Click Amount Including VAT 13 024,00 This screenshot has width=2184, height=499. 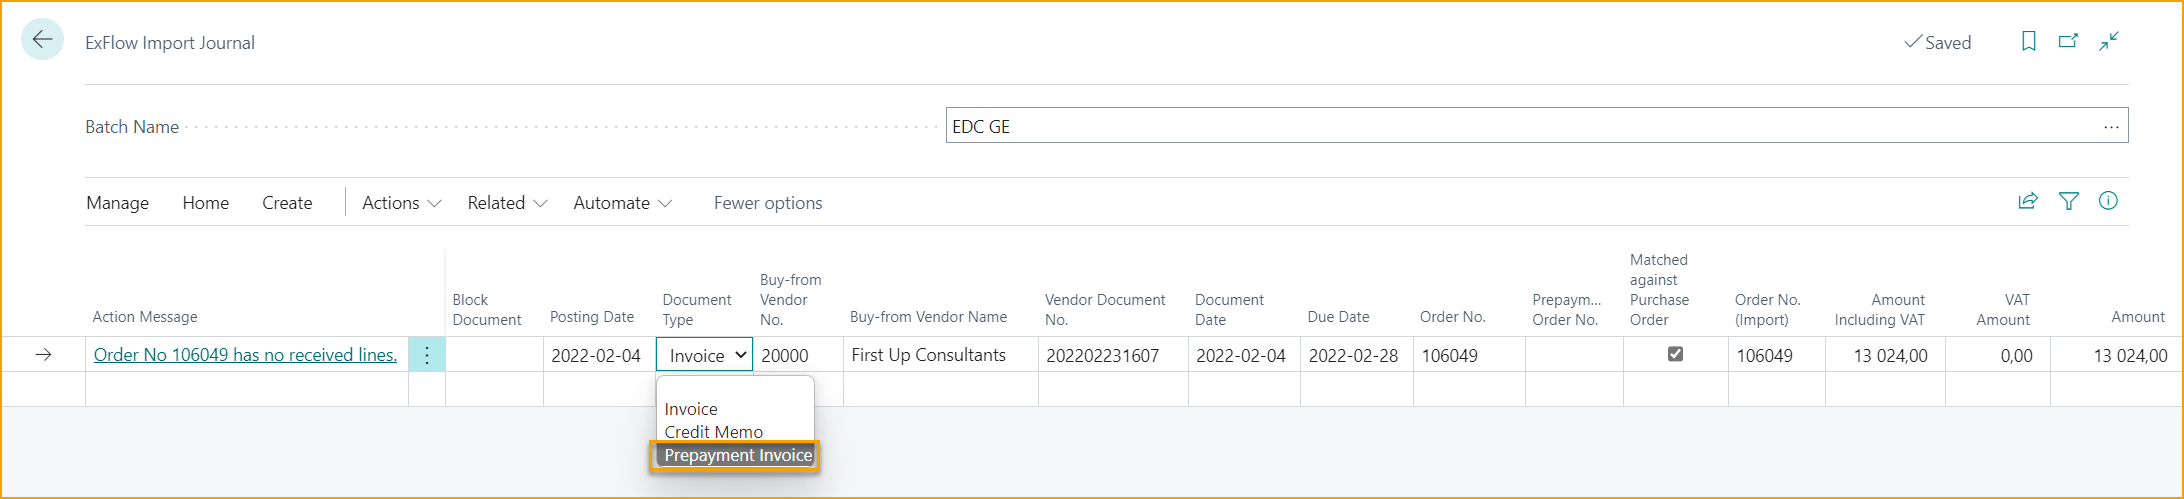click(1885, 355)
